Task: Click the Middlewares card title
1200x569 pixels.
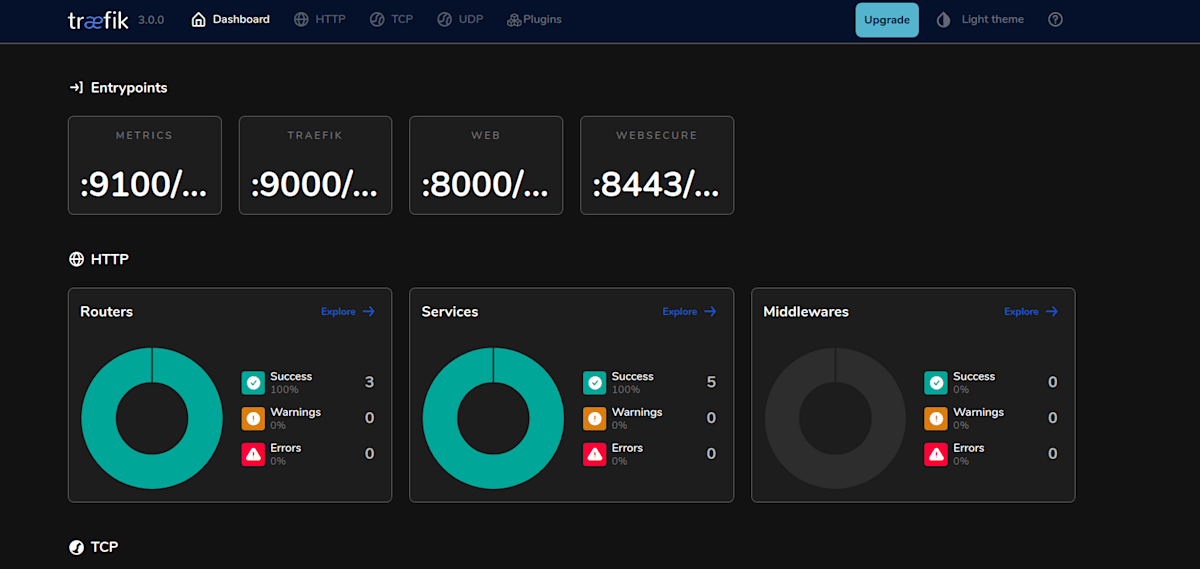Action: (806, 312)
